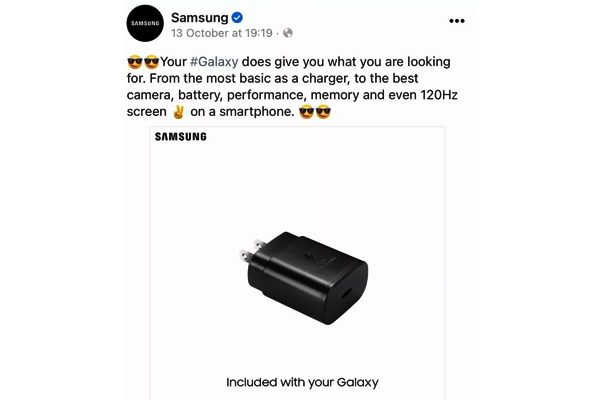
Task: Click the 13 October at 19:19 timestamp
Action: 222,33
